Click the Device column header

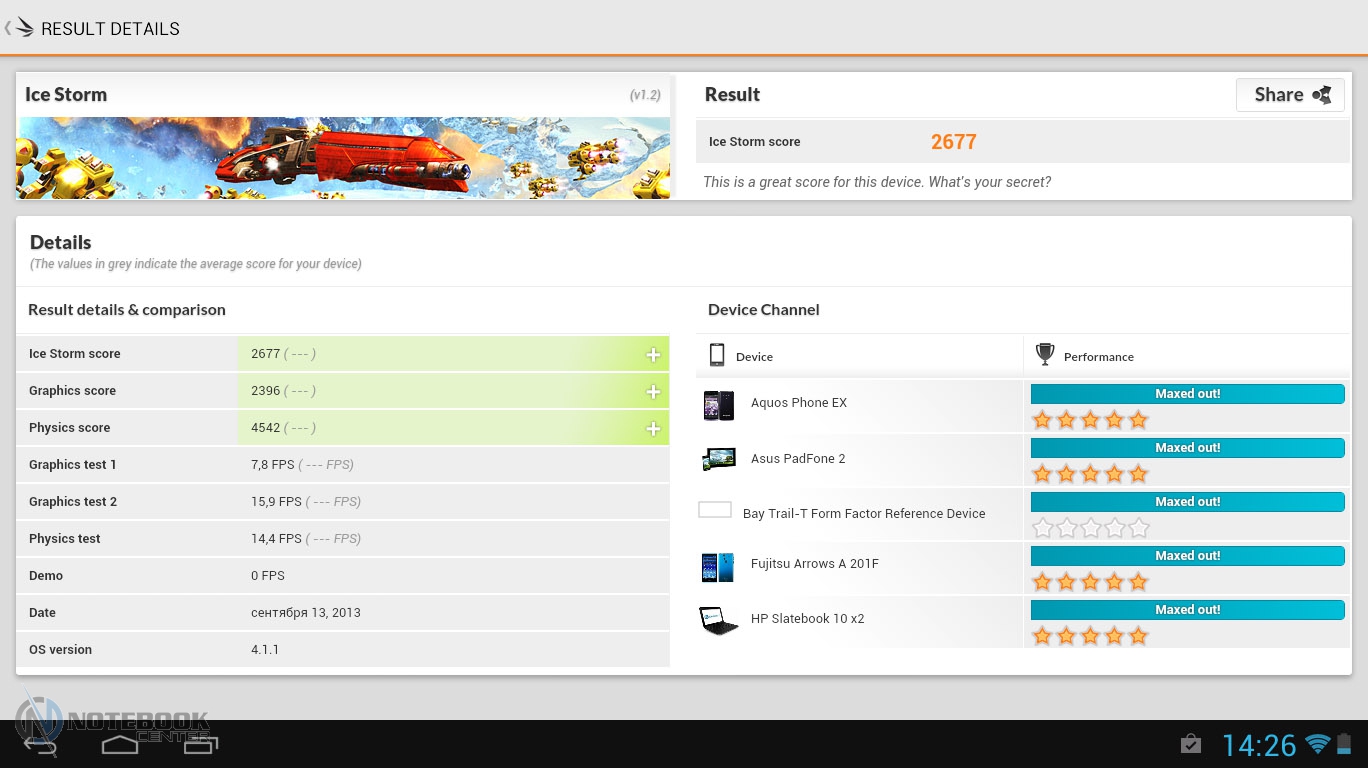[x=753, y=357]
